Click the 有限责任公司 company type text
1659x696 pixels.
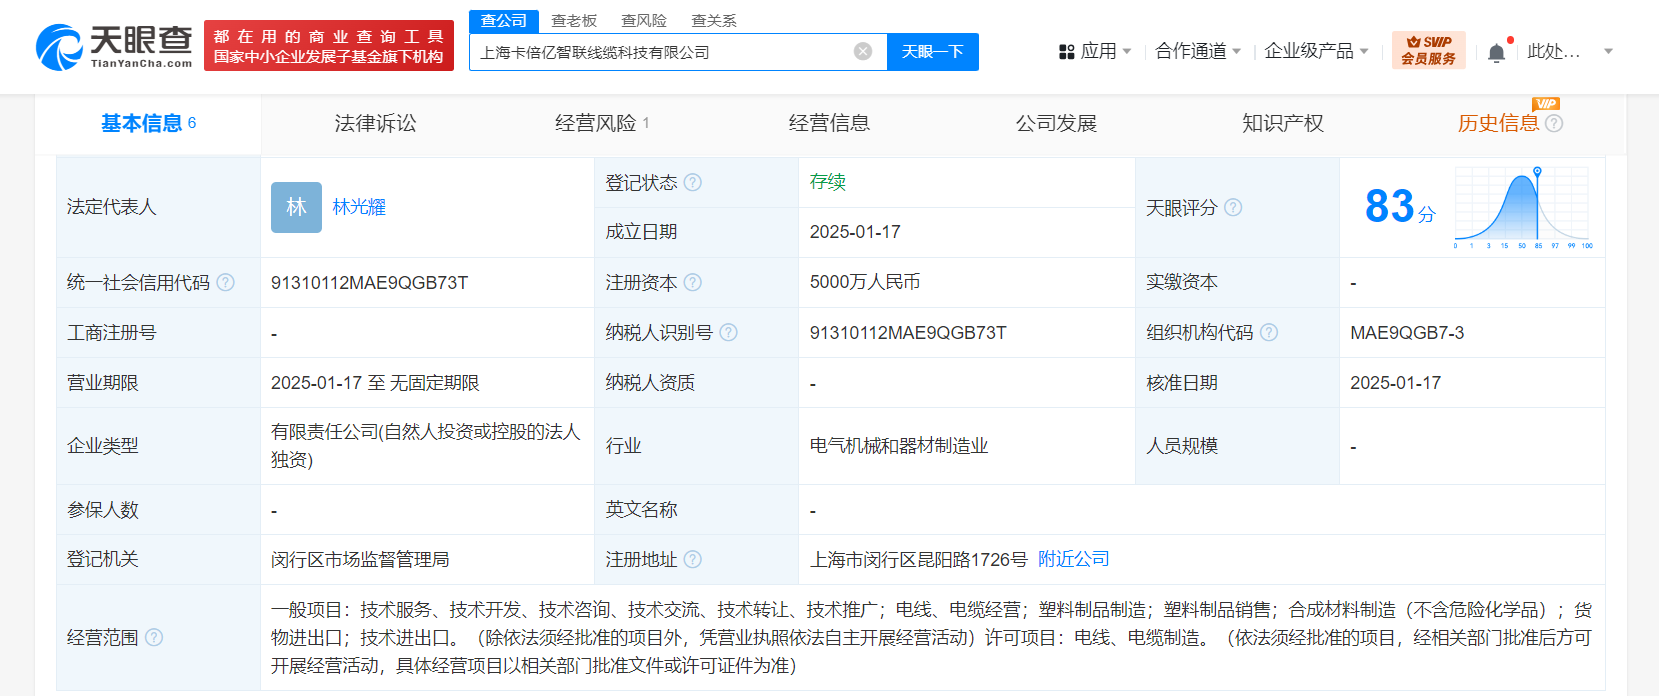[426, 446]
